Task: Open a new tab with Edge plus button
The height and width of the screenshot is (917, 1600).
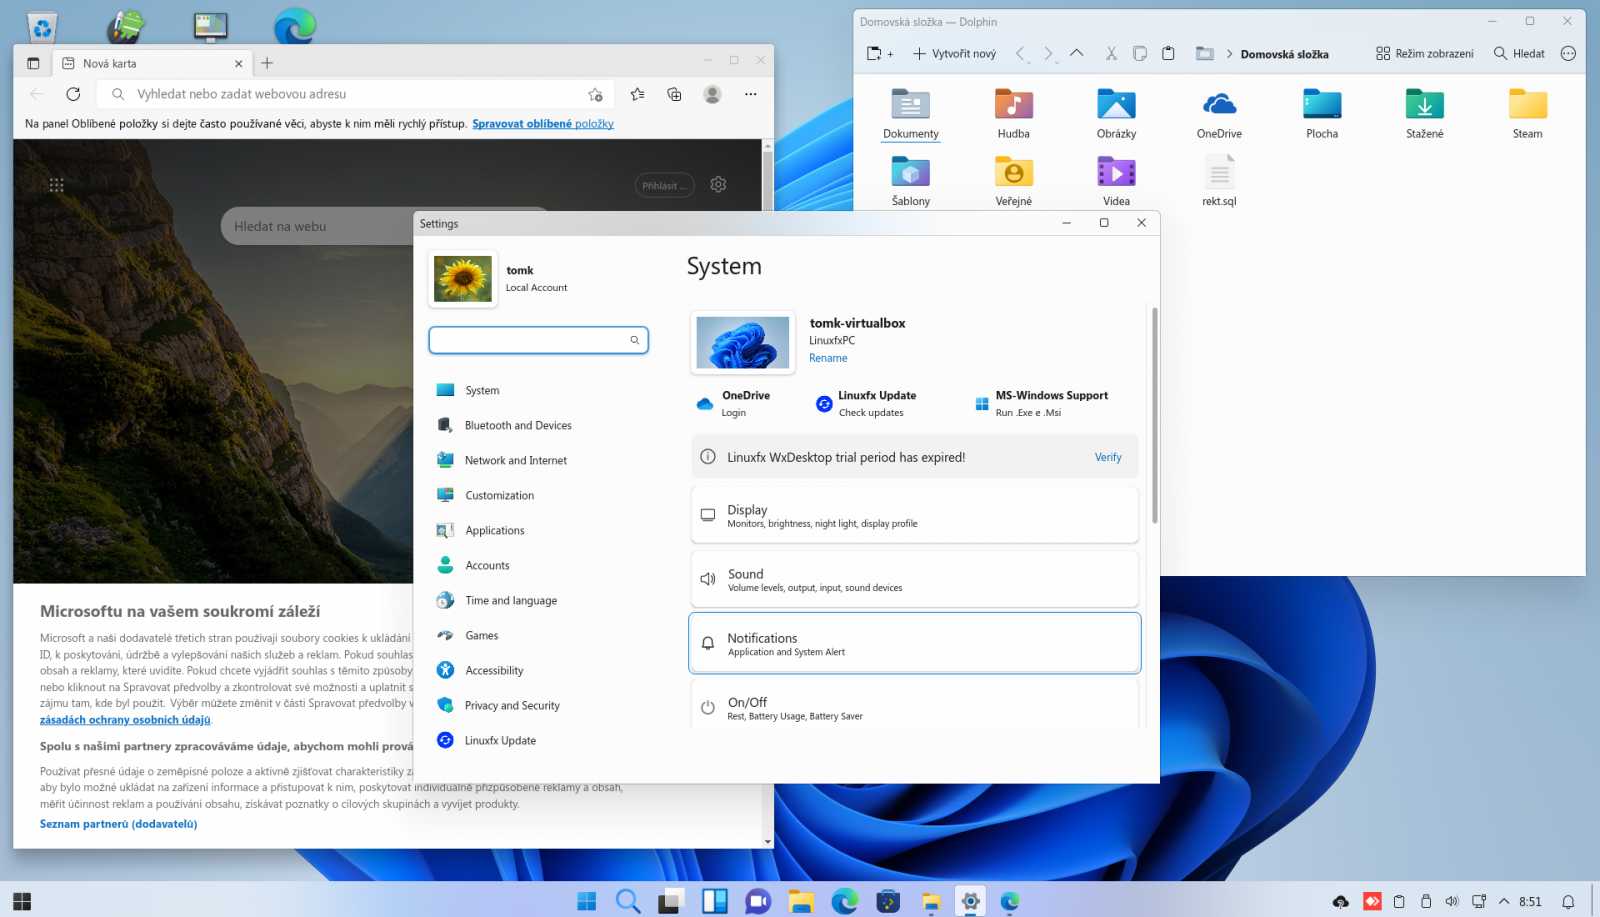Action: pyautogui.click(x=267, y=63)
